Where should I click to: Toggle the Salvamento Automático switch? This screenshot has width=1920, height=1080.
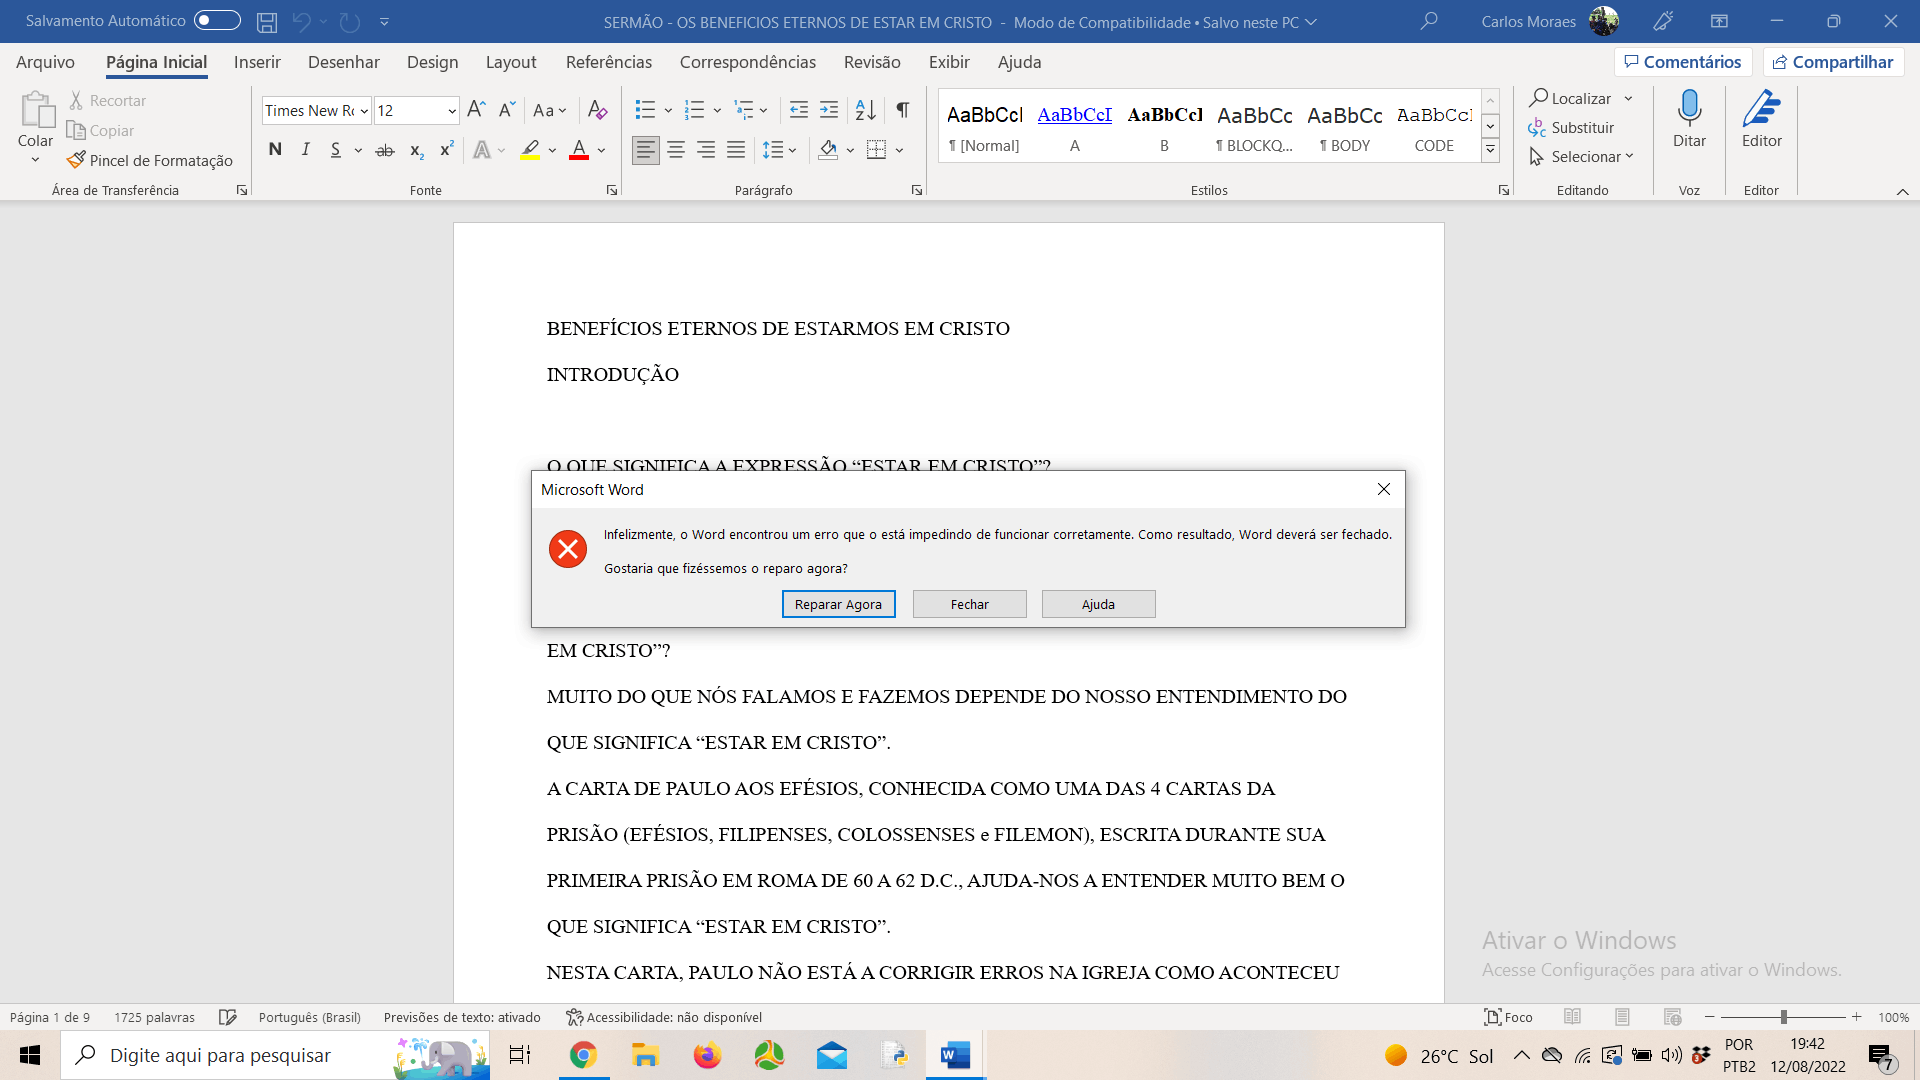pyautogui.click(x=217, y=20)
